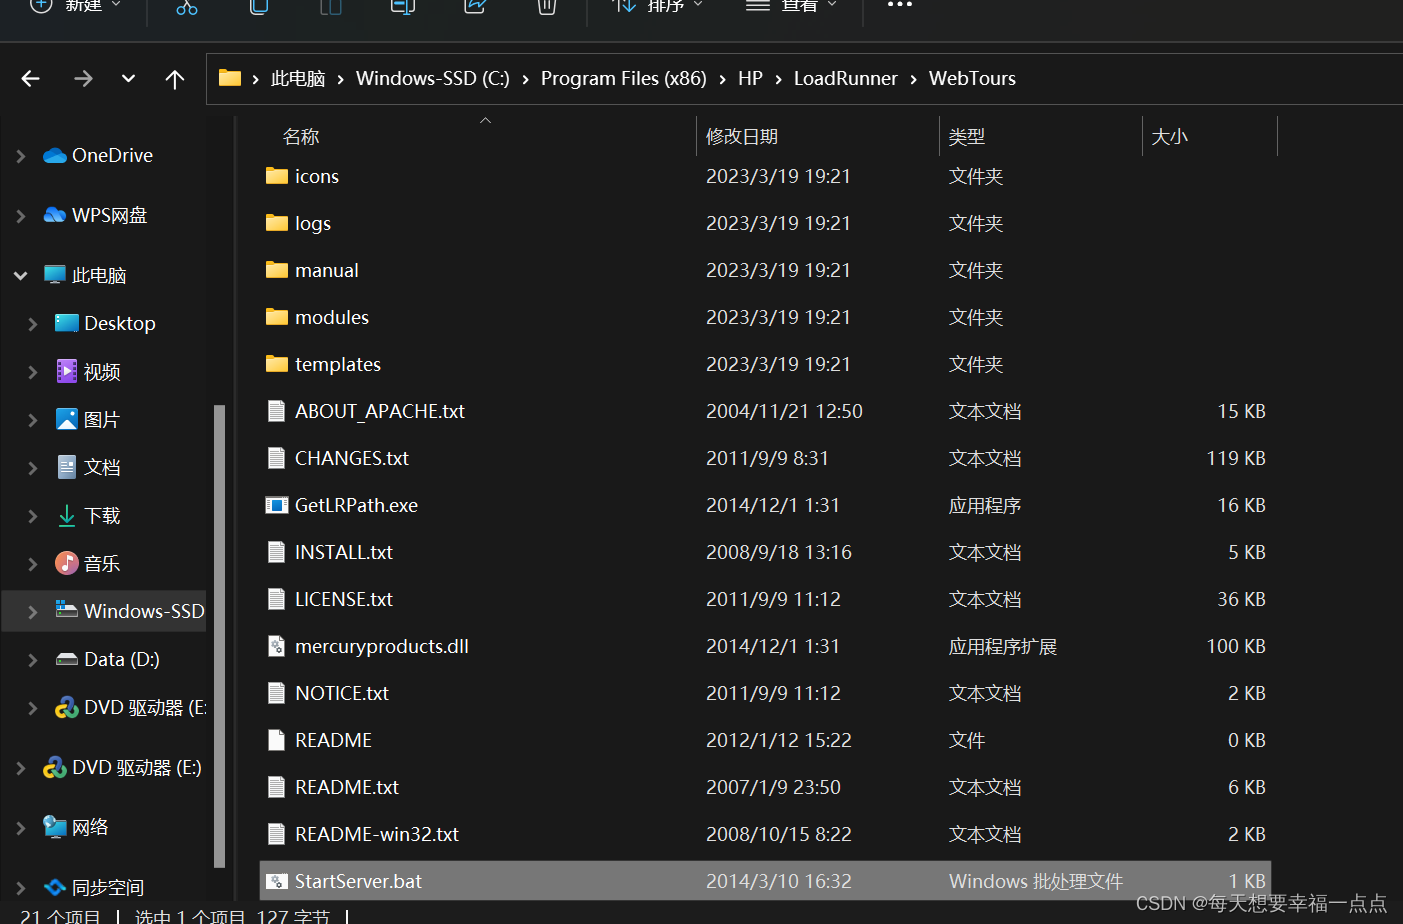This screenshot has width=1403, height=924.
Task: Navigate to LoadRunner breadcrumb segment
Action: [846, 78]
